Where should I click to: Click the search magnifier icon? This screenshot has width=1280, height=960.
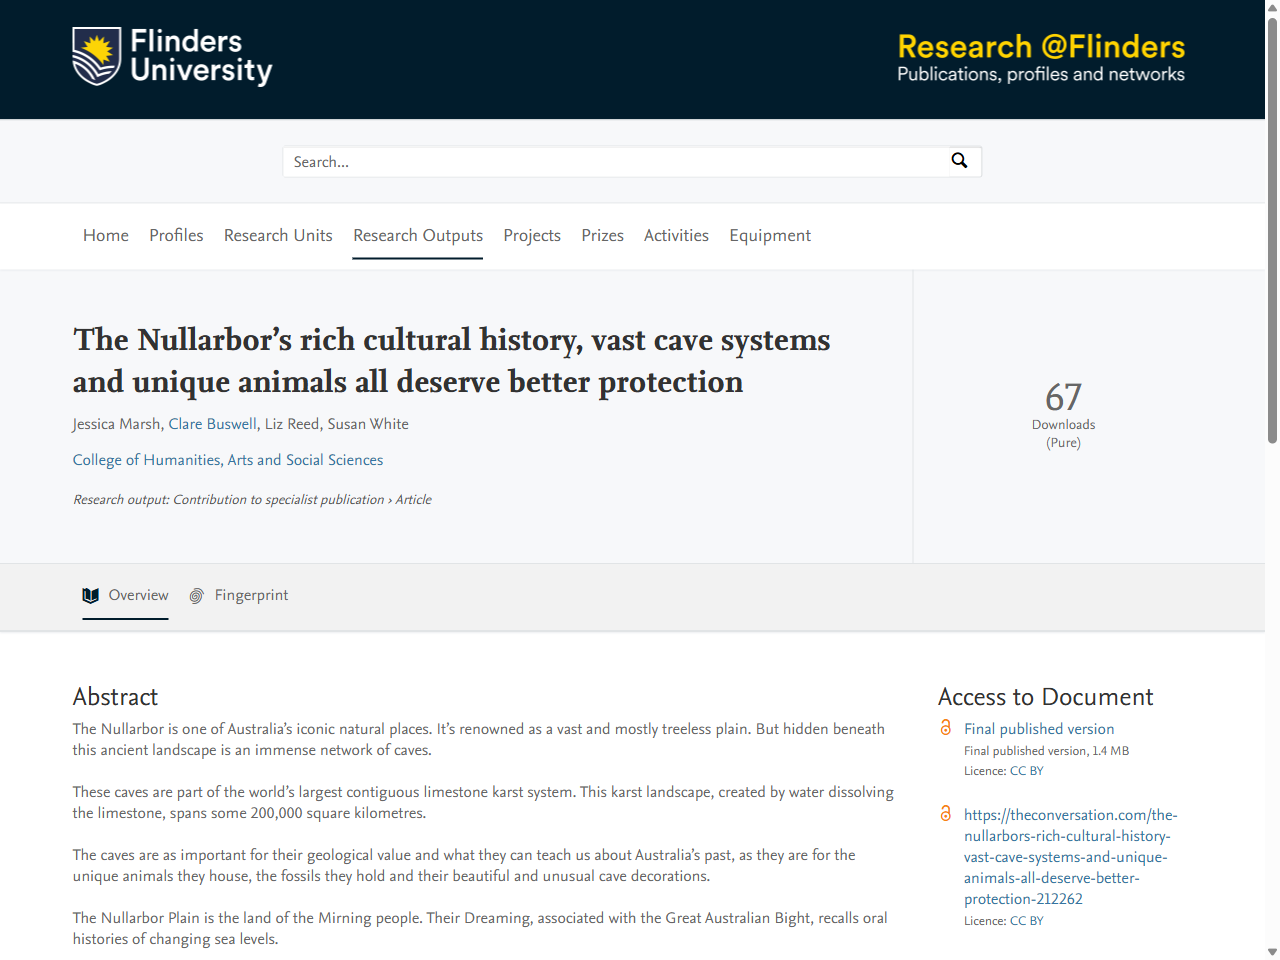coord(959,161)
